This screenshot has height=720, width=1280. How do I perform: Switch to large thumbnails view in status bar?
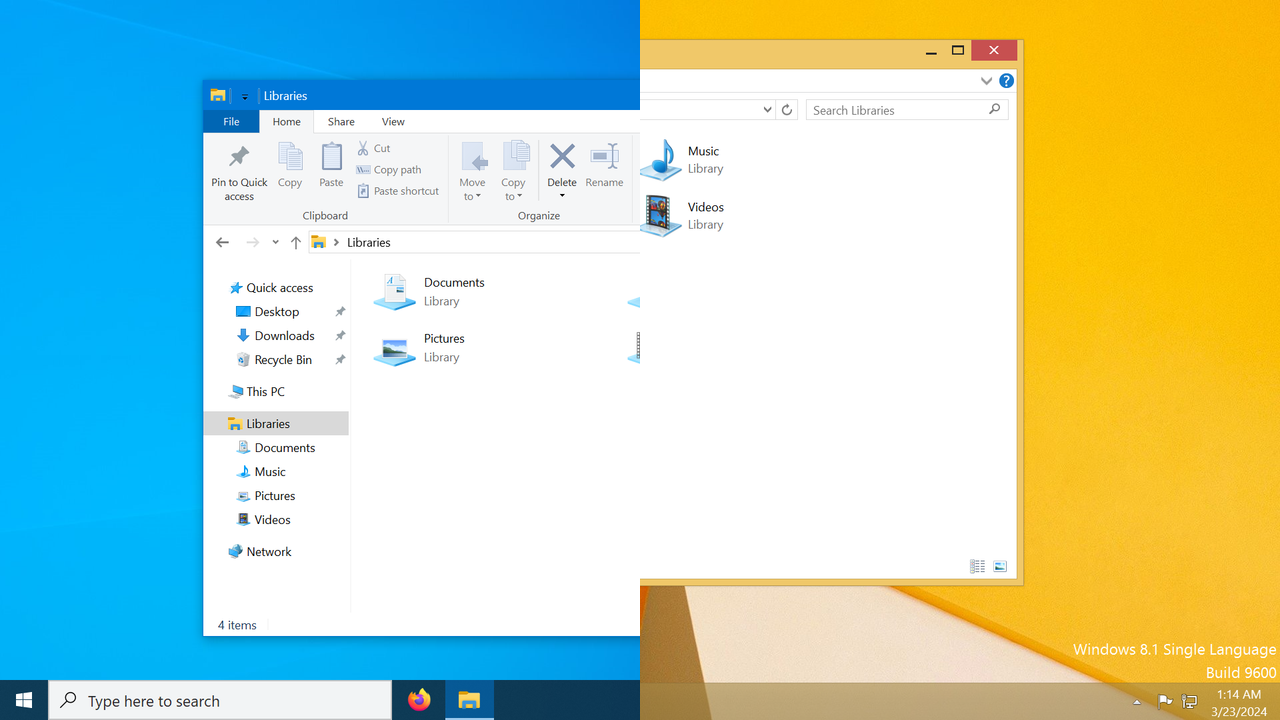tap(1000, 566)
